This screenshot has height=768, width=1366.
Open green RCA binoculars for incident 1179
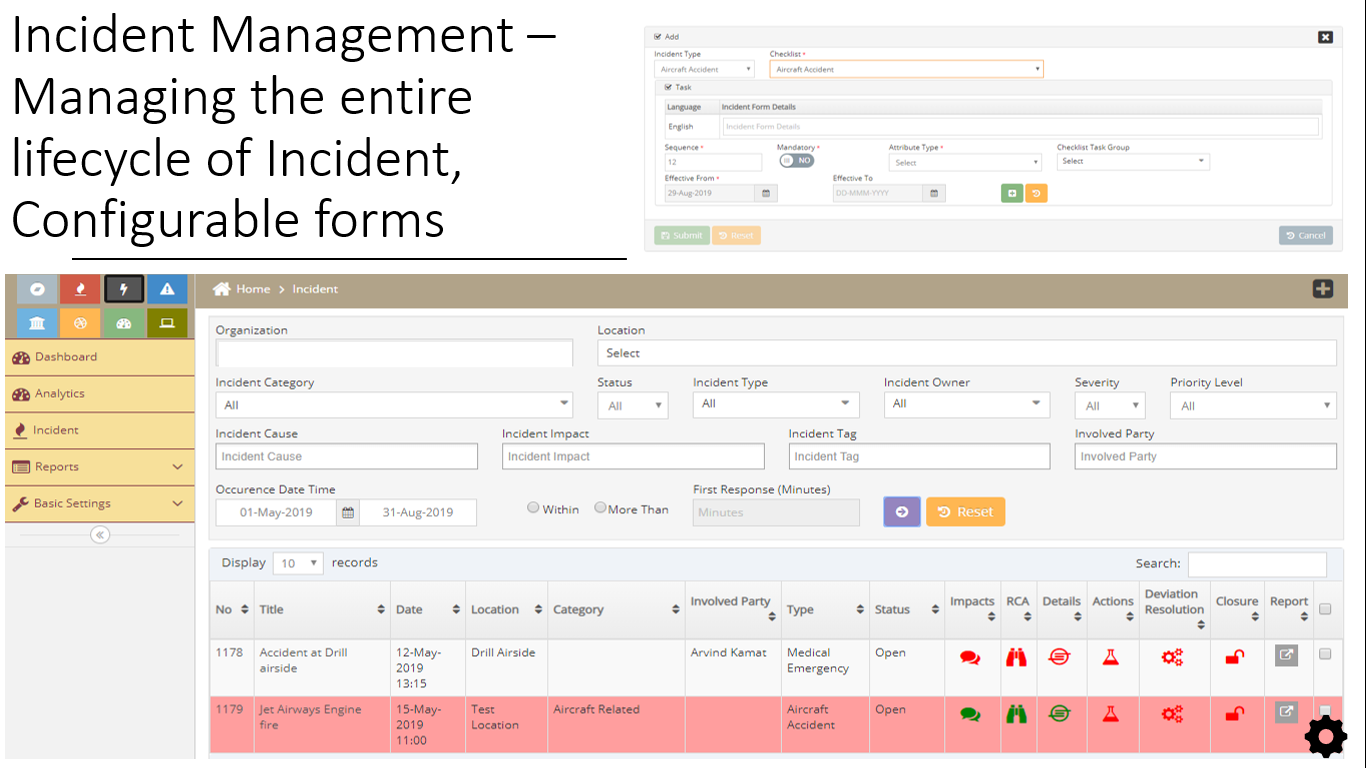tap(1017, 714)
